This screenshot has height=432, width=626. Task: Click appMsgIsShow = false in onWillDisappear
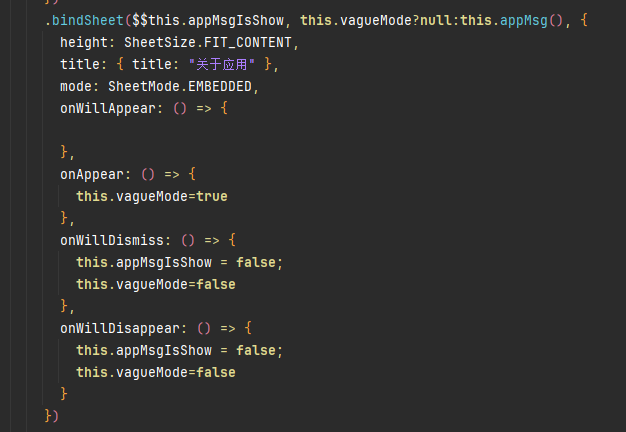tap(179, 351)
